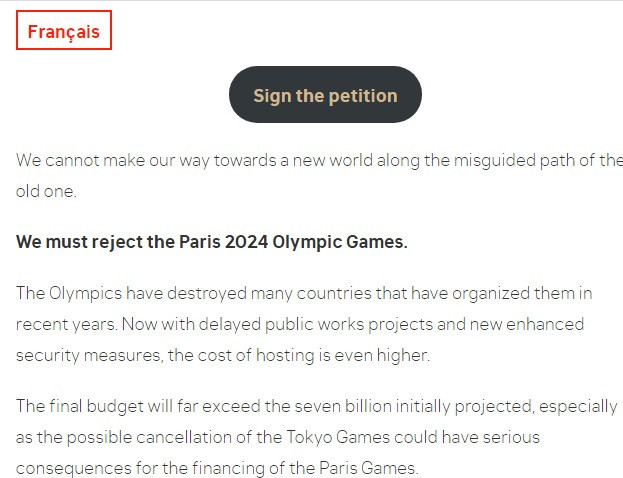Screen dimensions: 623x478
Task: Switch the page language to Français
Action: coord(64,32)
